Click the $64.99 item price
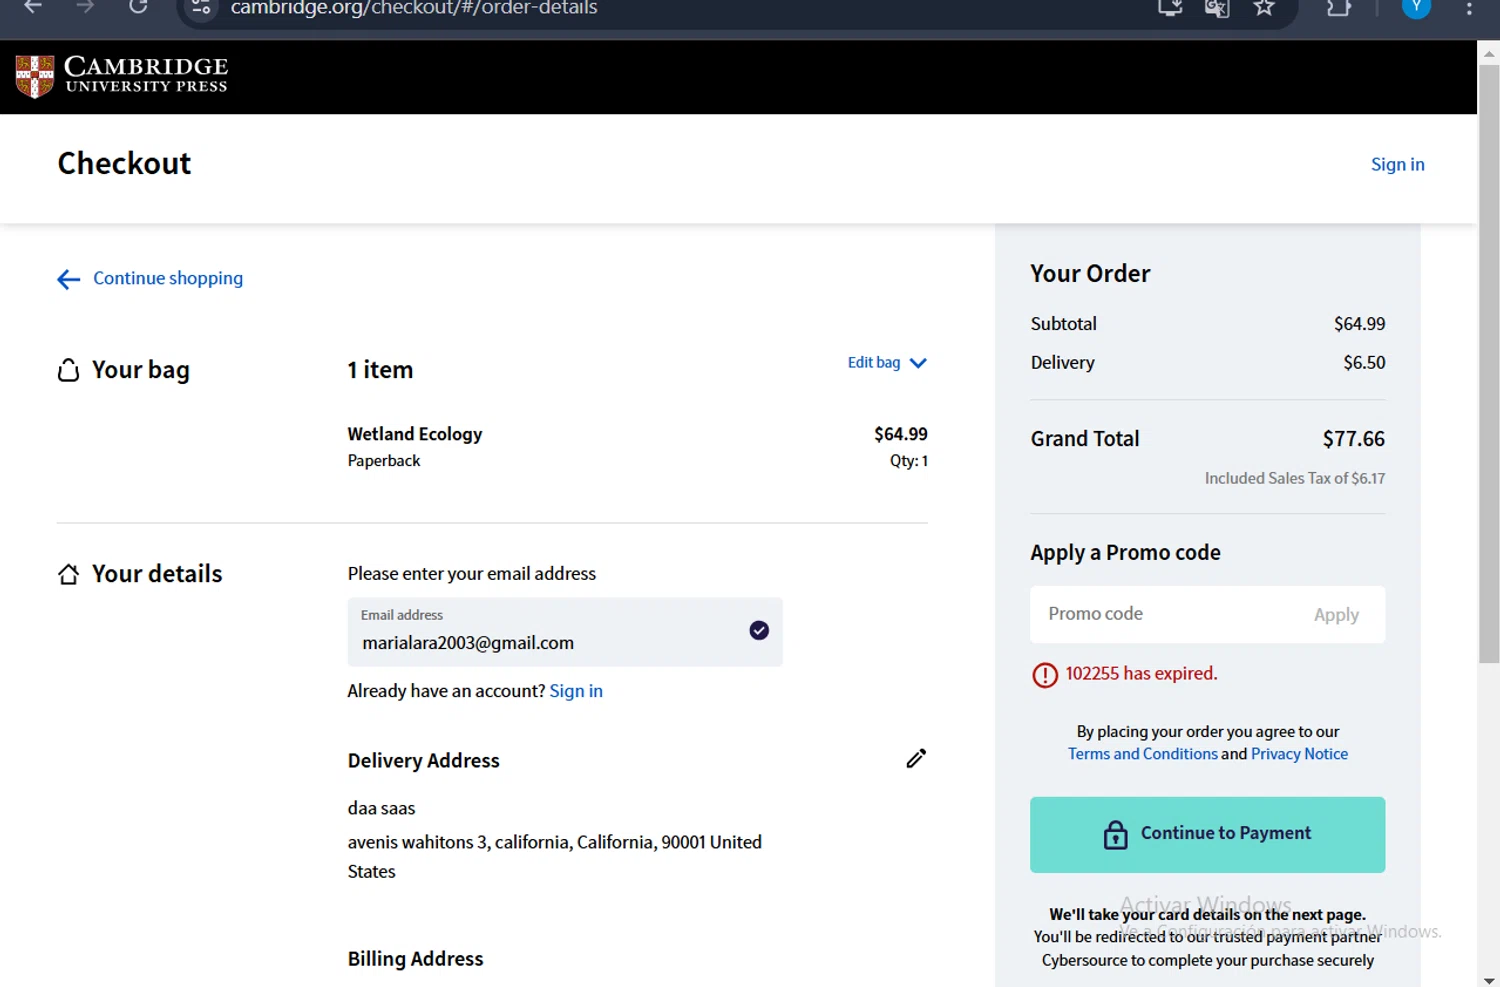 tap(900, 434)
